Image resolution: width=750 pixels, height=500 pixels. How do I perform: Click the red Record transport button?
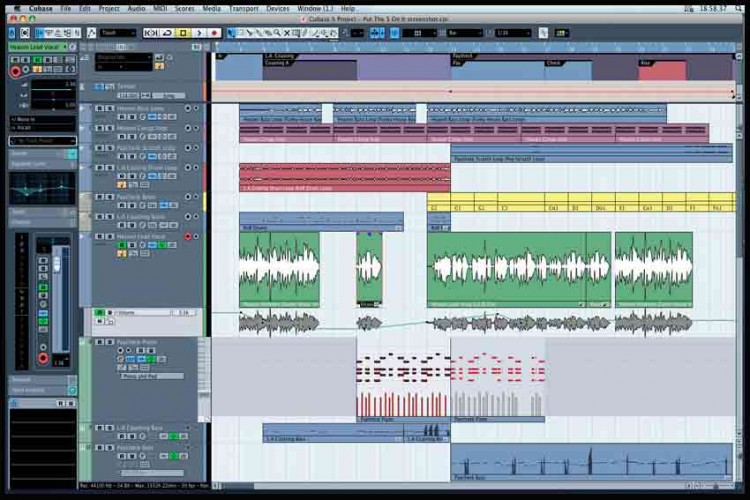tap(214, 33)
